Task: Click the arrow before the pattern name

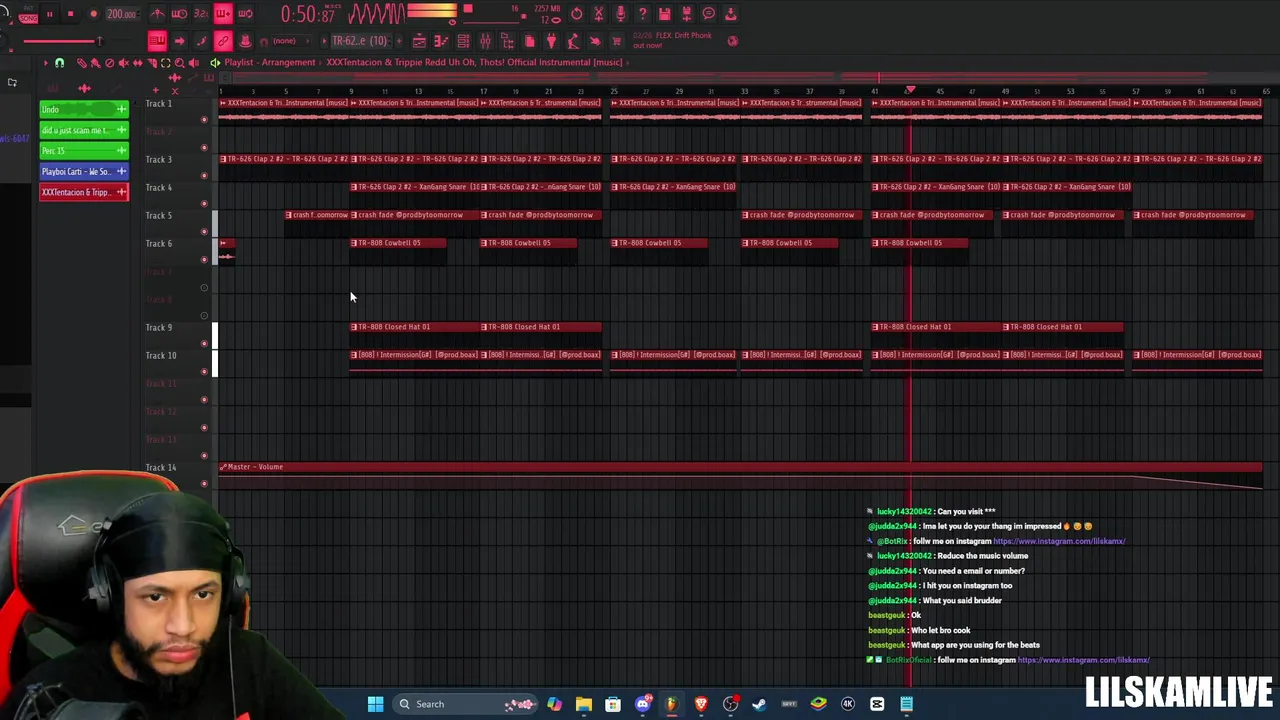Action: pyautogui.click(x=324, y=41)
